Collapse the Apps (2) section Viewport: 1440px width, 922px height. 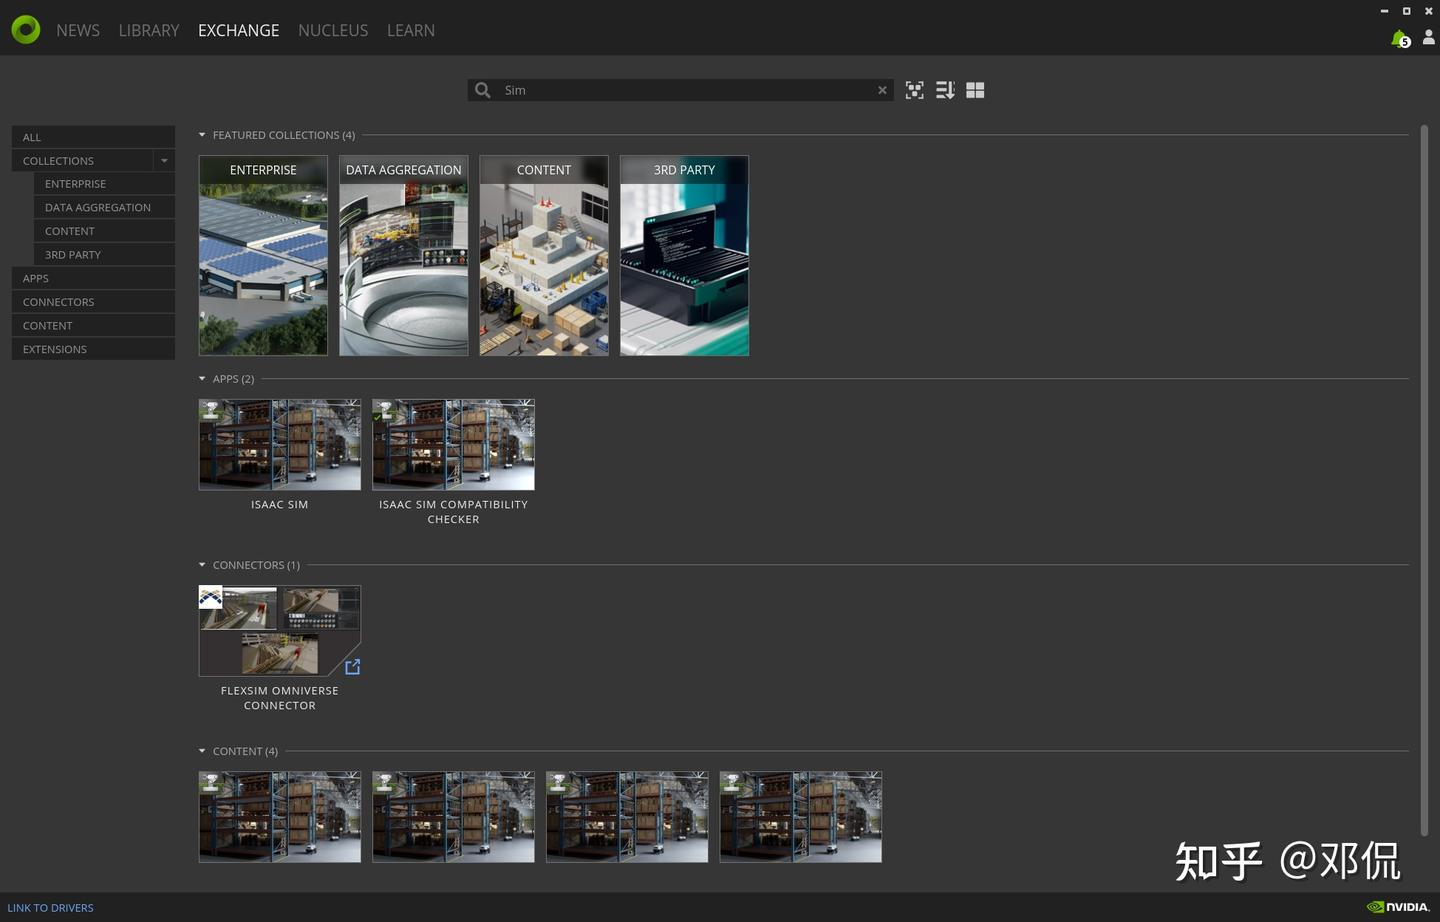pos(202,379)
